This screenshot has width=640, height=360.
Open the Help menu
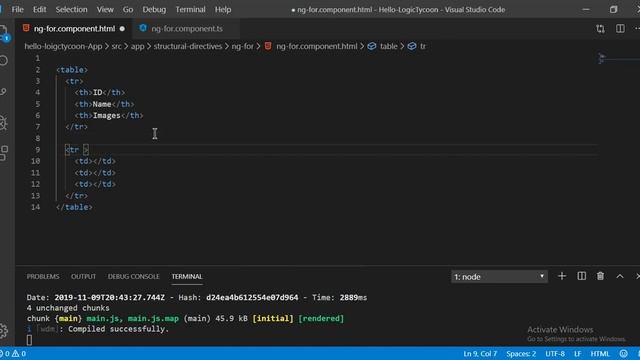[x=223, y=9]
